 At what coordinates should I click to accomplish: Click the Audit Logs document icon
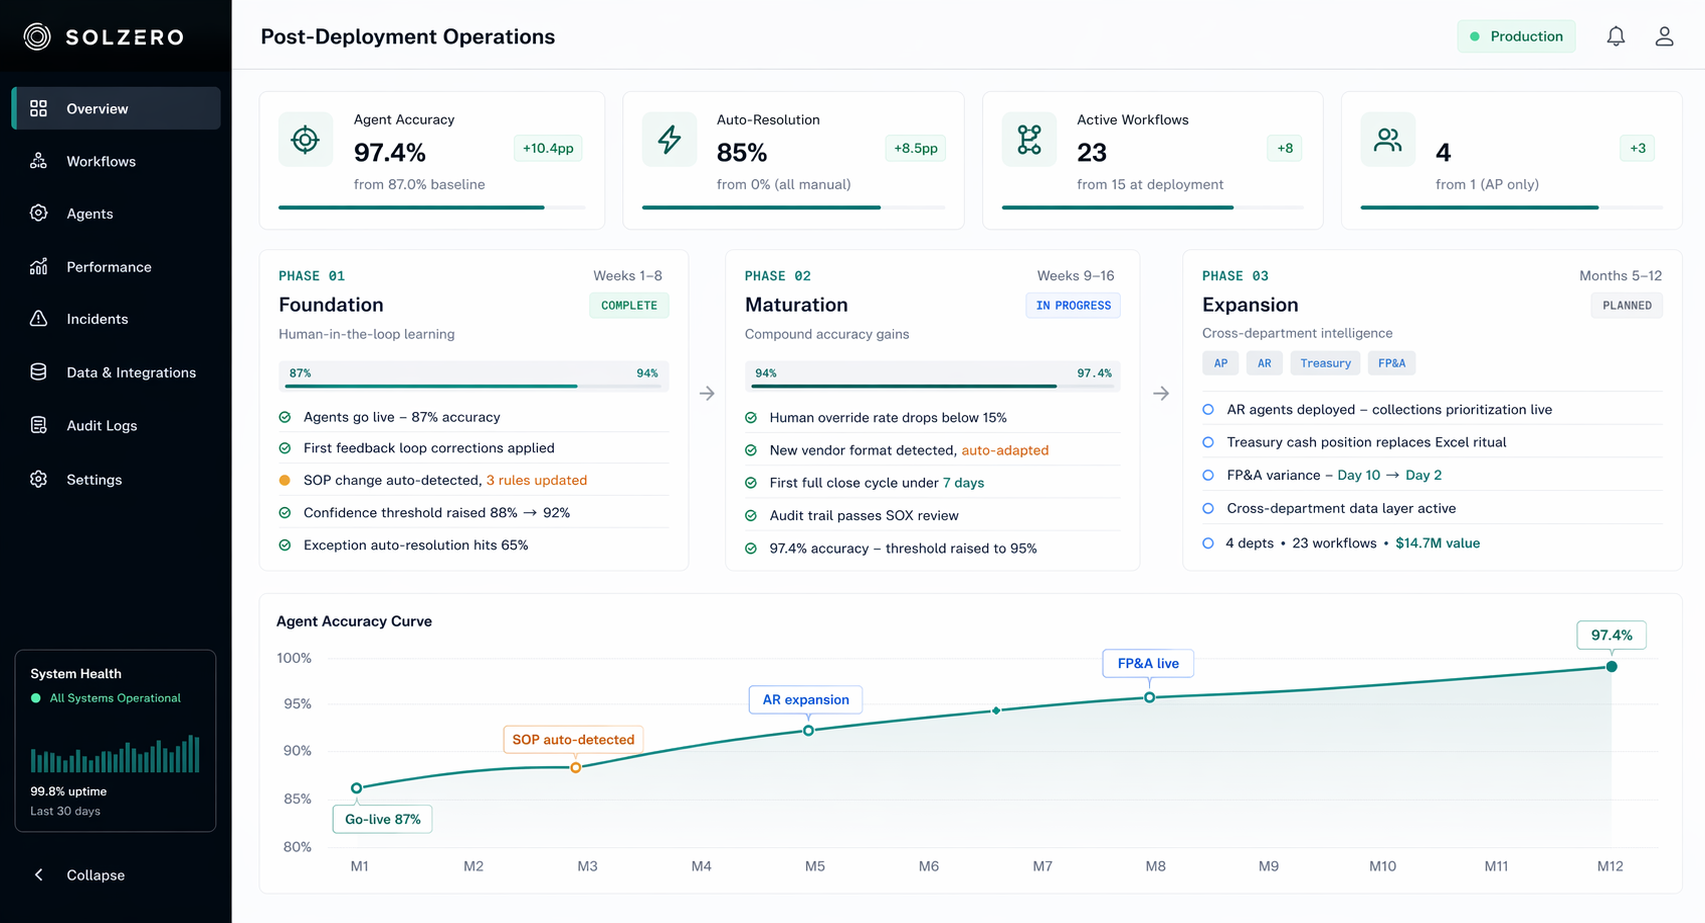[x=39, y=425]
